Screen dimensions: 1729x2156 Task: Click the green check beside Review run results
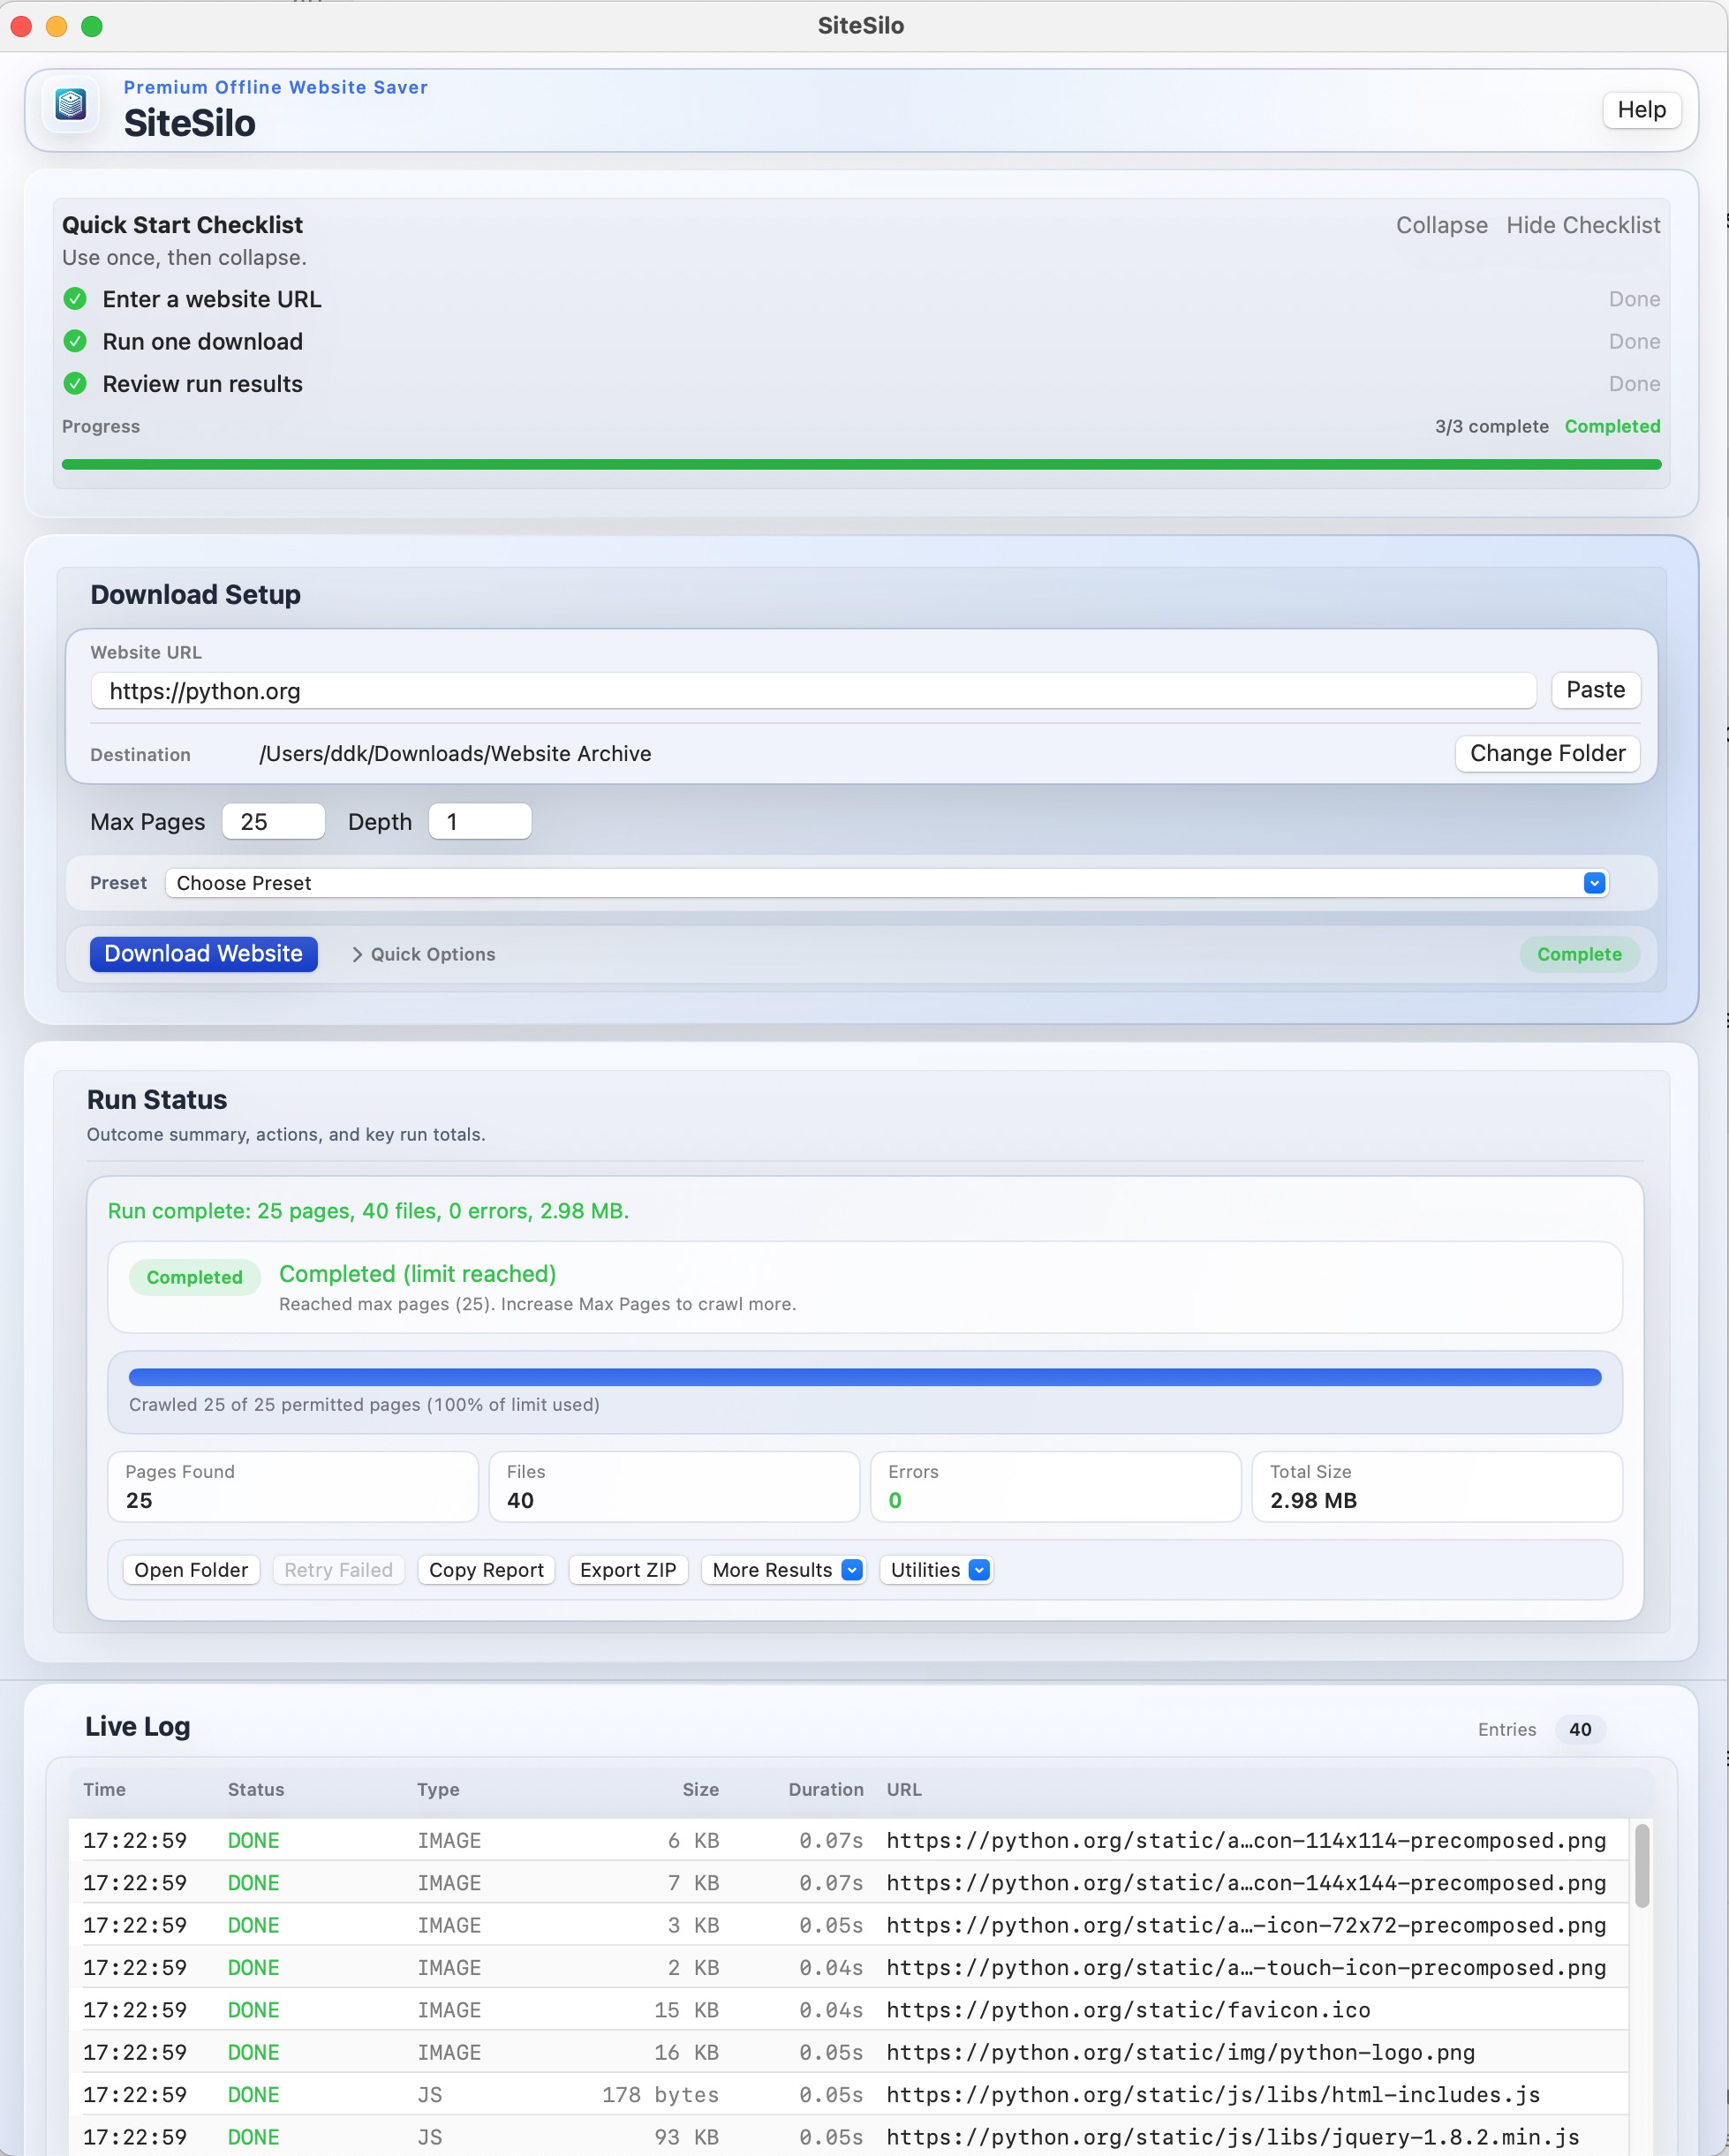coord(75,383)
